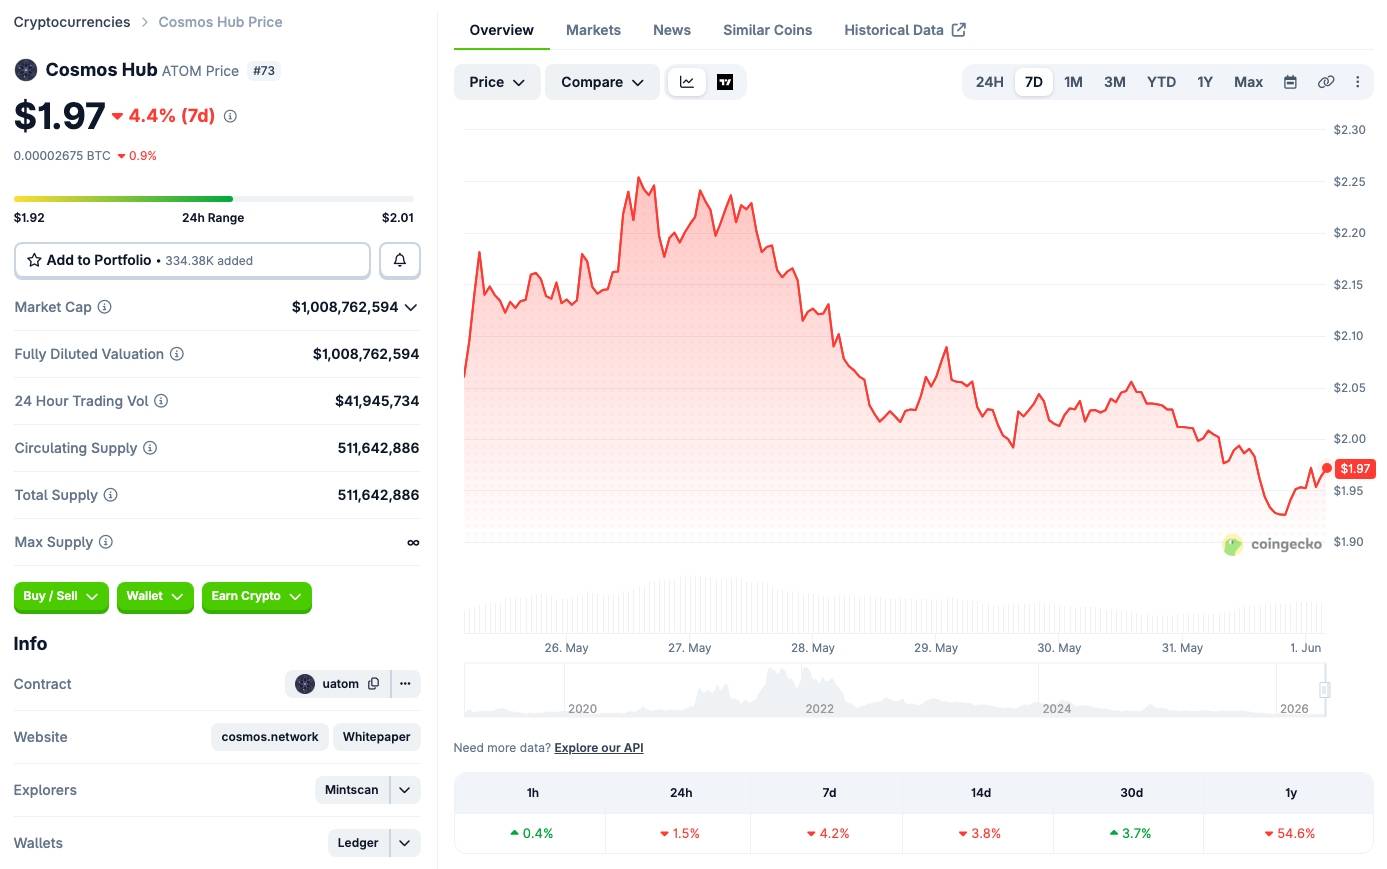1387x869 pixels.
Task: Open the Compare dropdown
Action: point(602,82)
